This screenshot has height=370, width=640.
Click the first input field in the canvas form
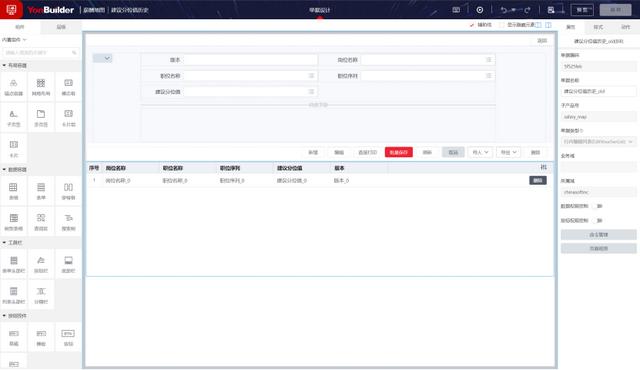(250, 60)
